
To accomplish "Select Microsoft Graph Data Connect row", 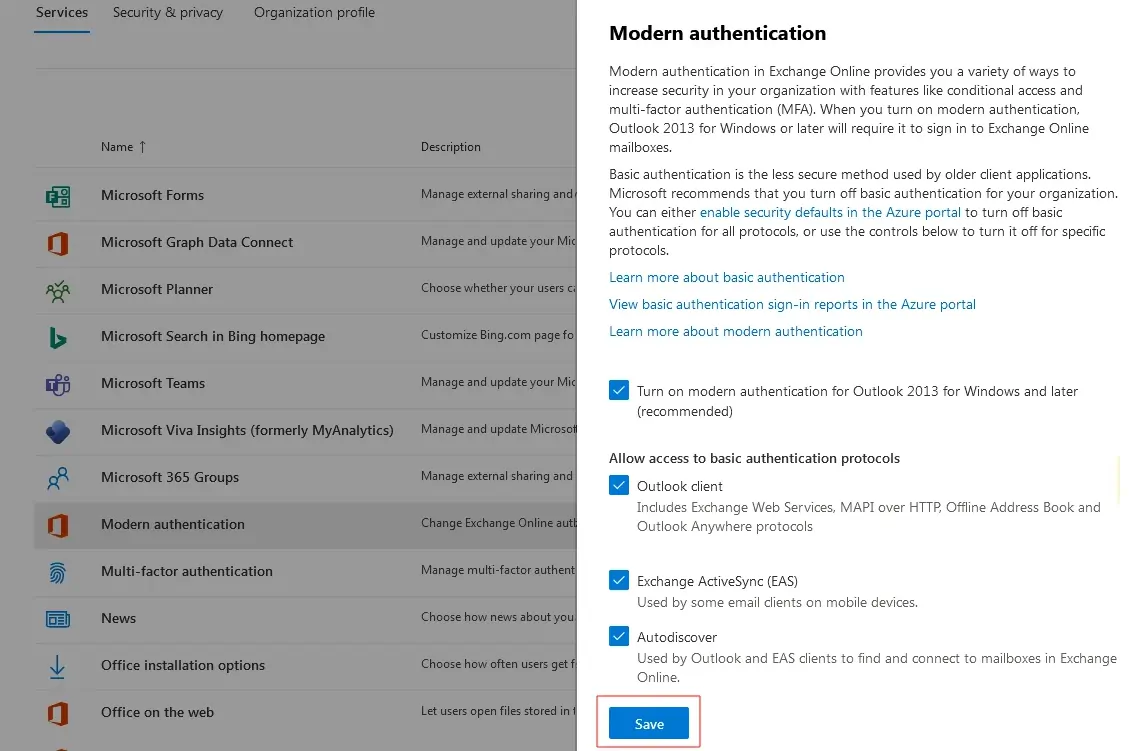I will [197, 242].
